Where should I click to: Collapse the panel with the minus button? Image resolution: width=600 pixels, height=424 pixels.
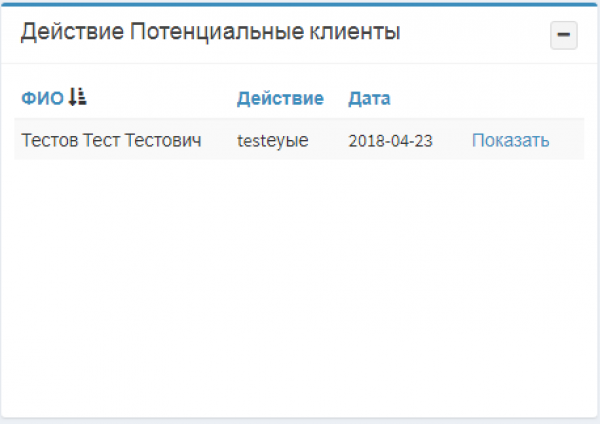pos(564,35)
